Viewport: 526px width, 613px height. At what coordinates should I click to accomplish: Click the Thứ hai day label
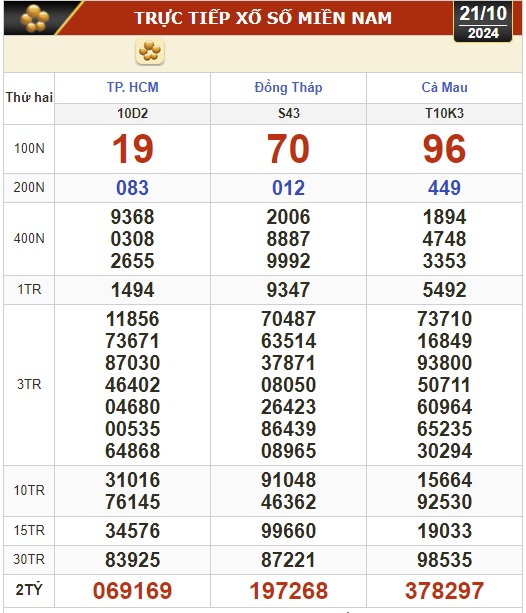coord(29,97)
